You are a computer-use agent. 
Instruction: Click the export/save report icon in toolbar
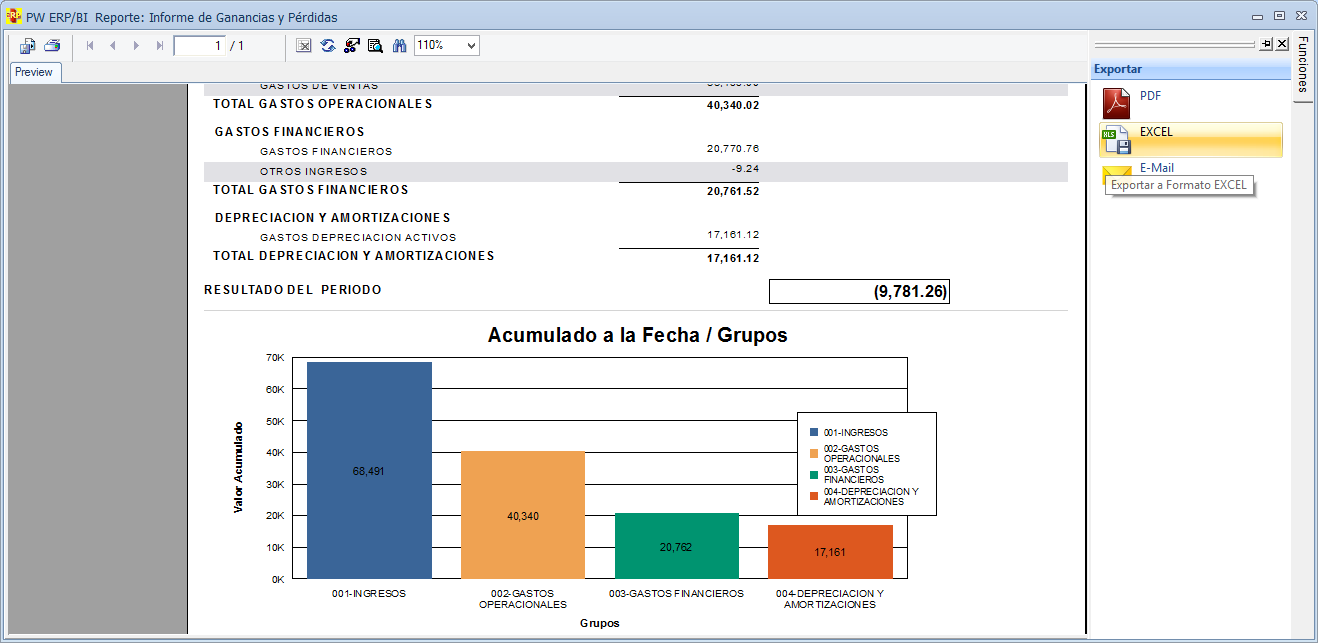point(27,46)
